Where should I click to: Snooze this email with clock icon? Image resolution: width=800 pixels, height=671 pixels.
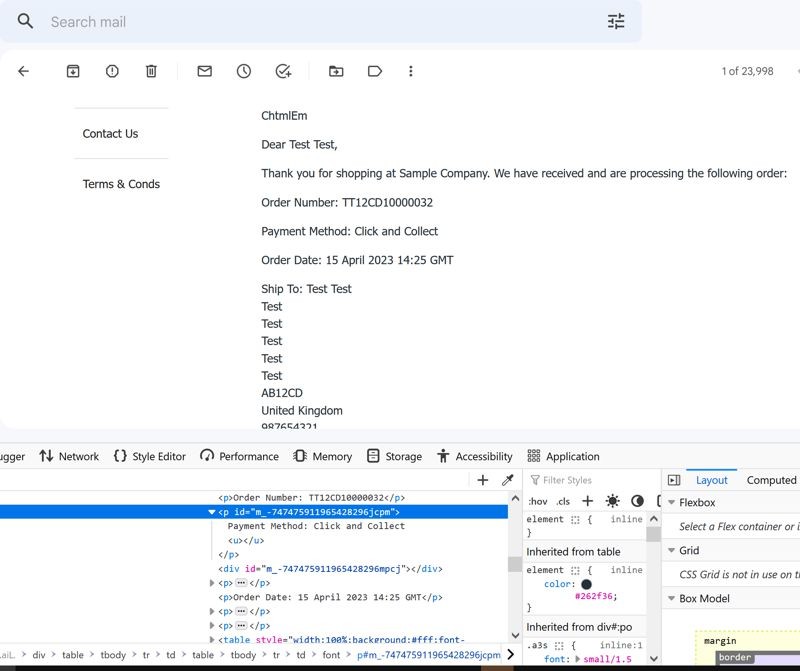point(244,71)
